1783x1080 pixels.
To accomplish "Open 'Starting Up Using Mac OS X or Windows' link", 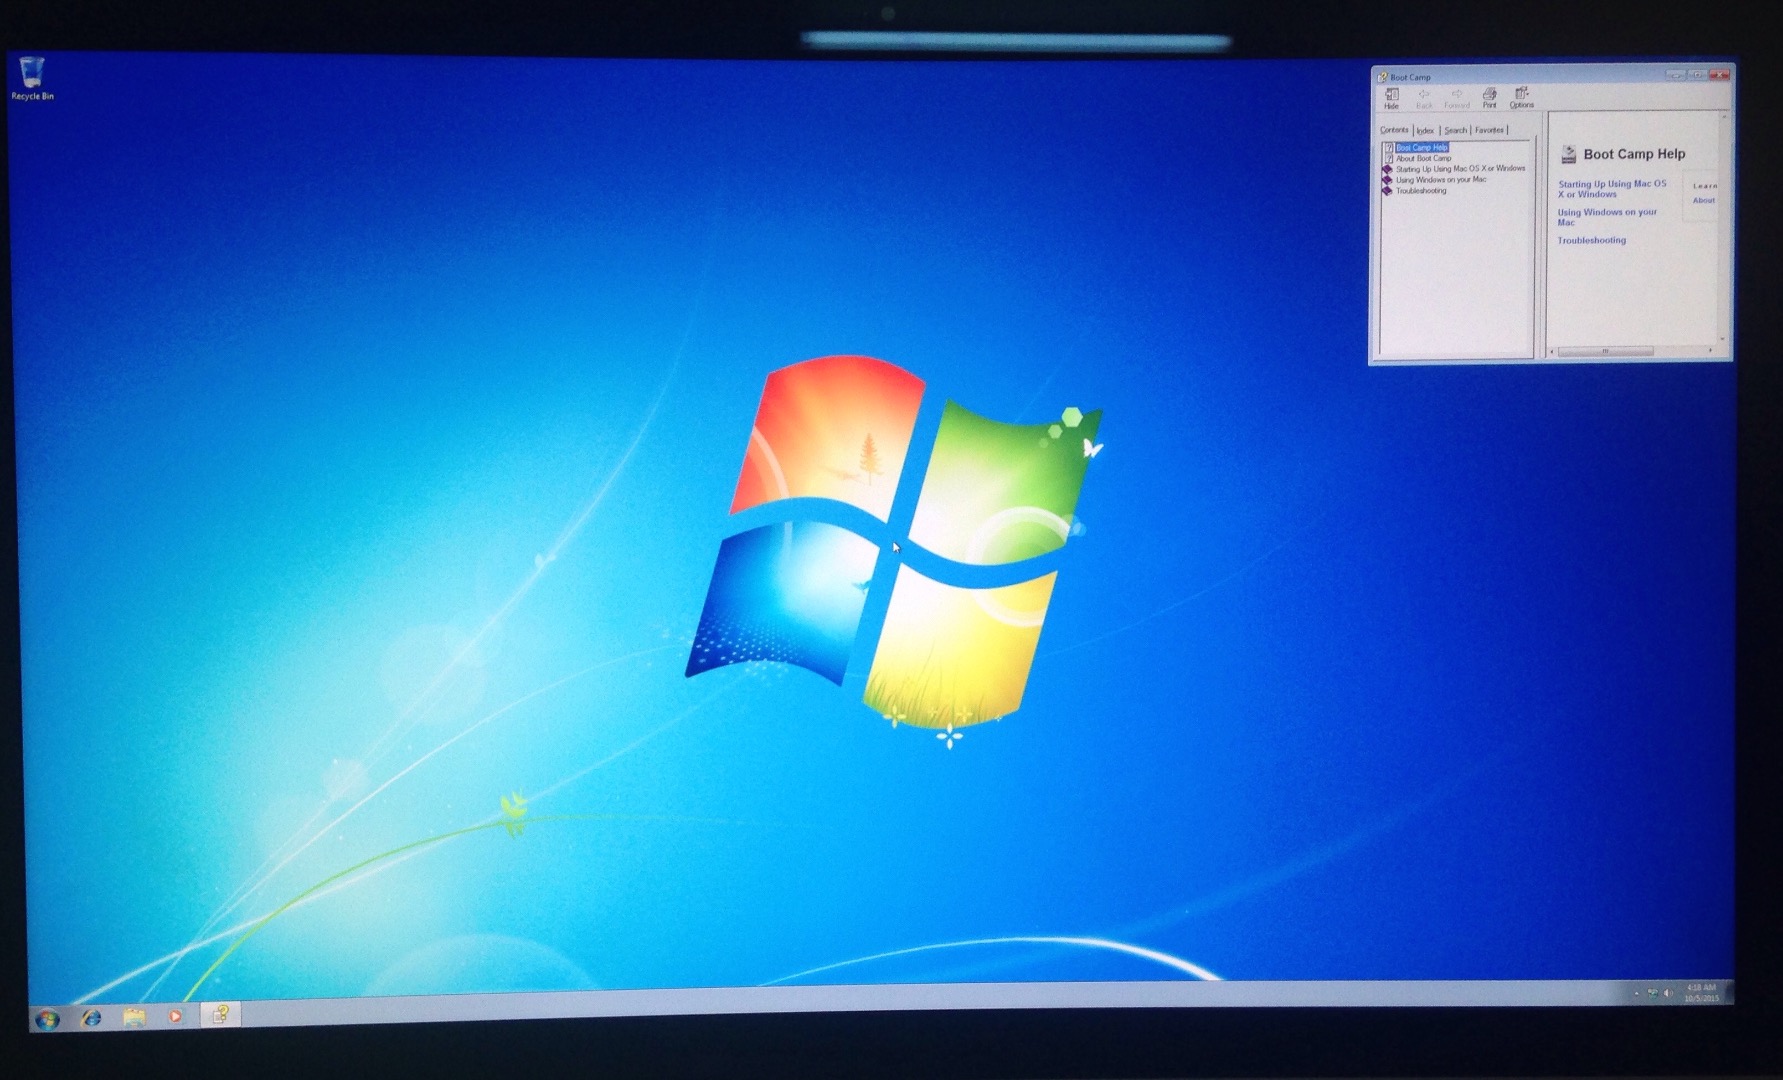I will 1612,189.
